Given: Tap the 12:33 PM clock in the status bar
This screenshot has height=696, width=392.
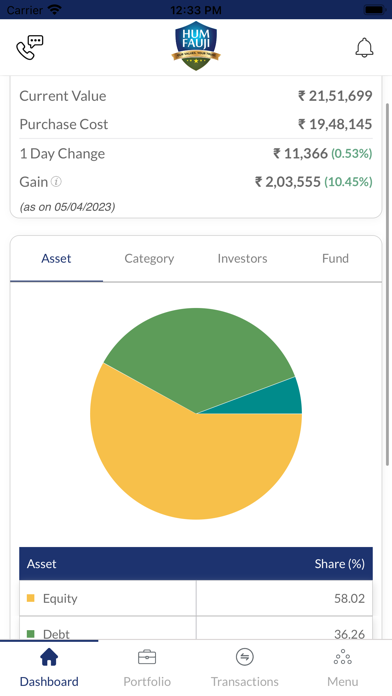Looking at the screenshot, I should click(196, 10).
